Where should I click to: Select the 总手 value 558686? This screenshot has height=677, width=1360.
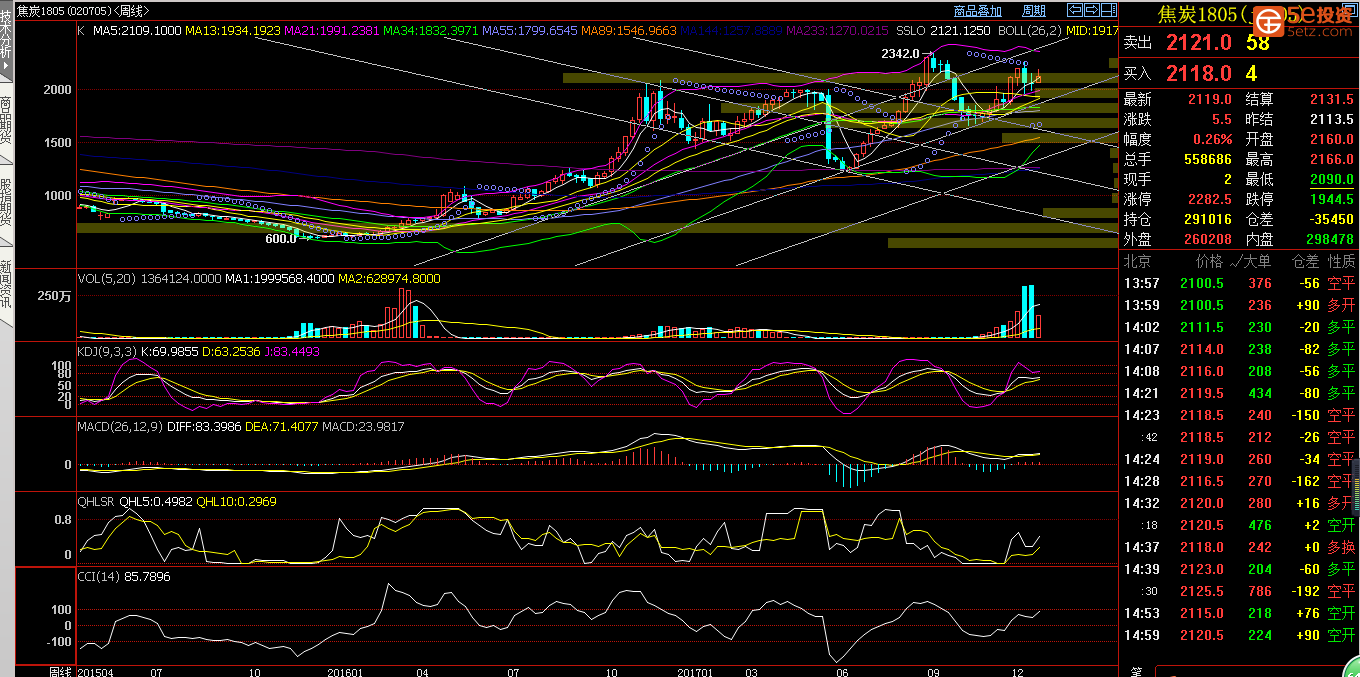(x=1207, y=159)
